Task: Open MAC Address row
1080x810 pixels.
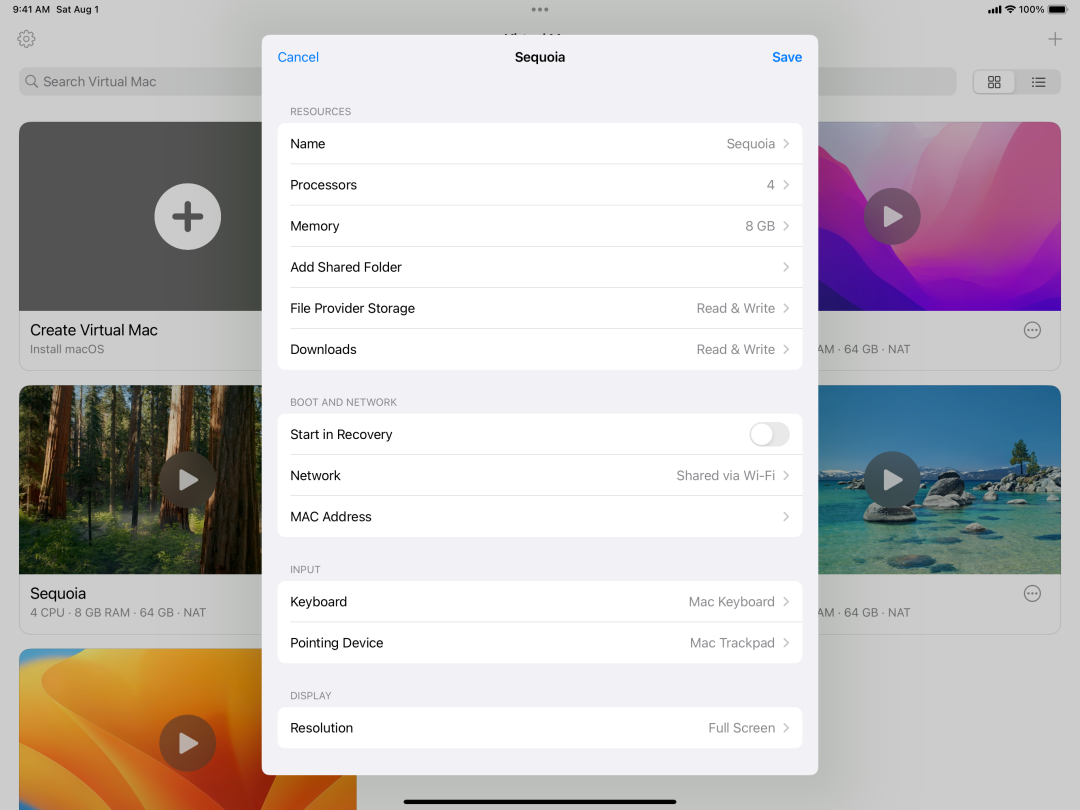Action: click(x=540, y=517)
